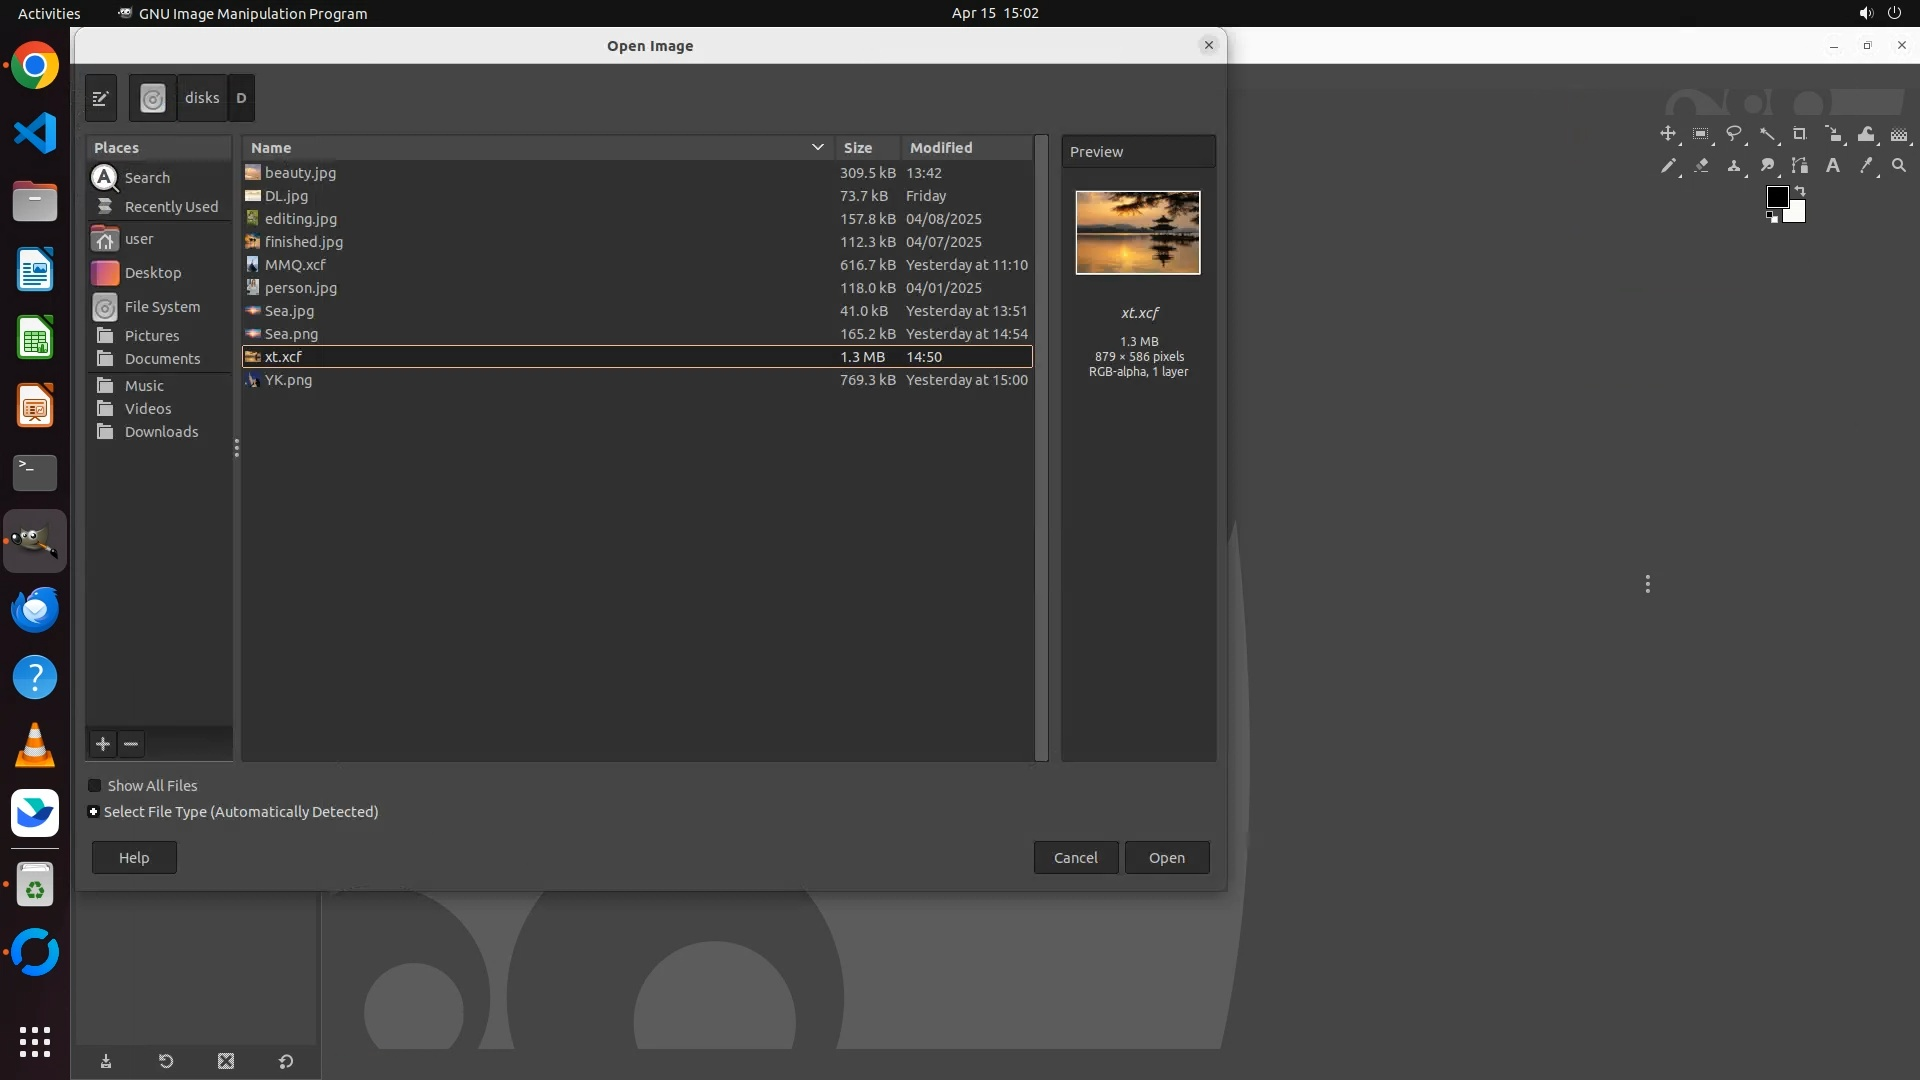Select the Free Select lasso tool
This screenshot has width=1920, height=1080.
pyautogui.click(x=1734, y=134)
